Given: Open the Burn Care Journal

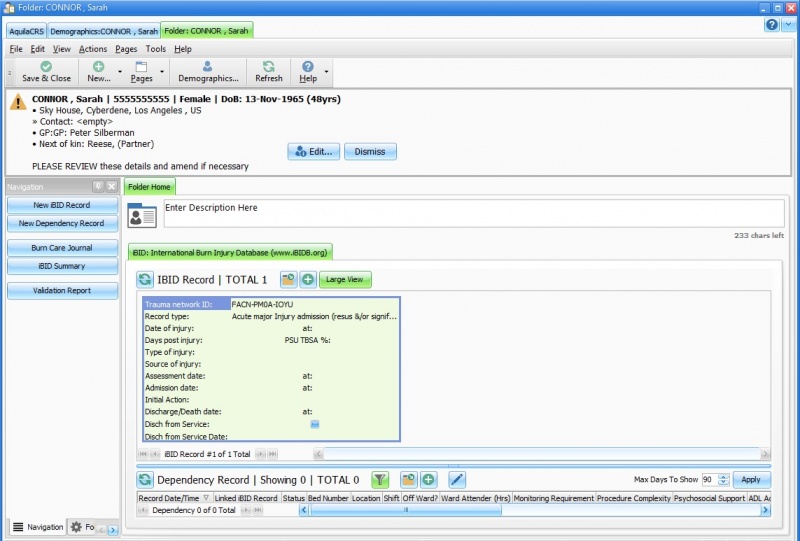Looking at the screenshot, I should [x=61, y=247].
